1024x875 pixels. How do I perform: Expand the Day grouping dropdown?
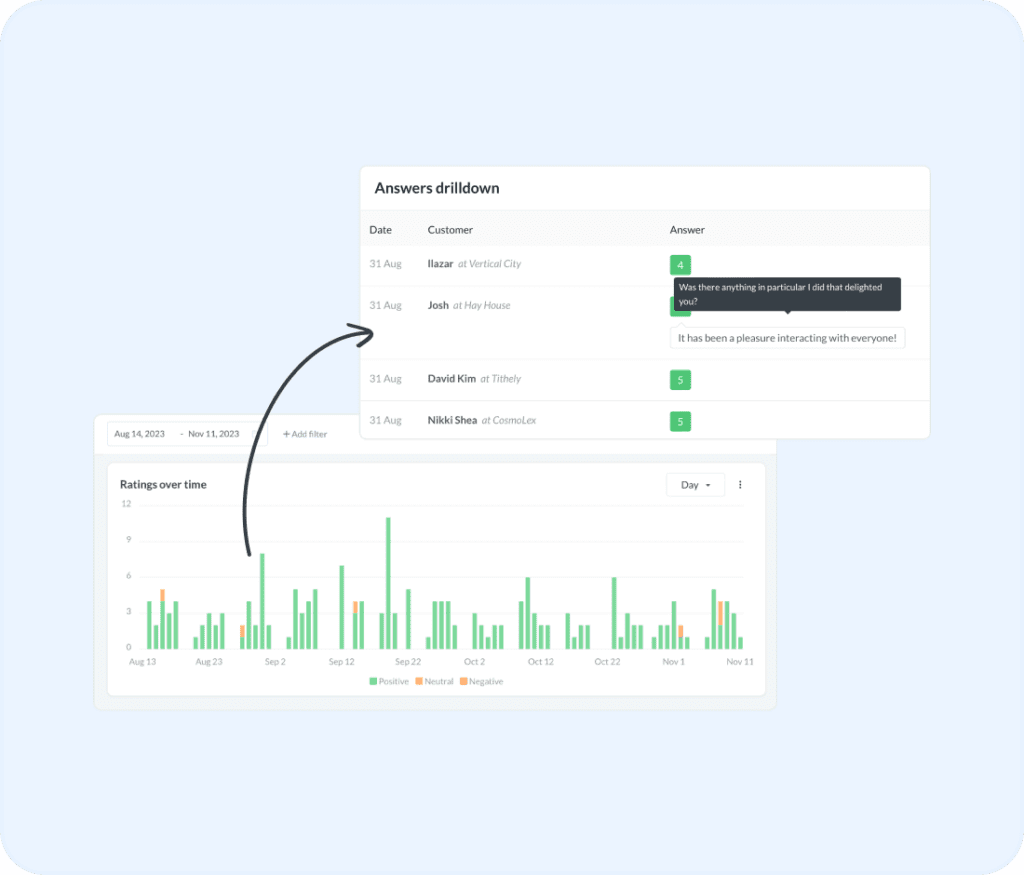coord(695,485)
